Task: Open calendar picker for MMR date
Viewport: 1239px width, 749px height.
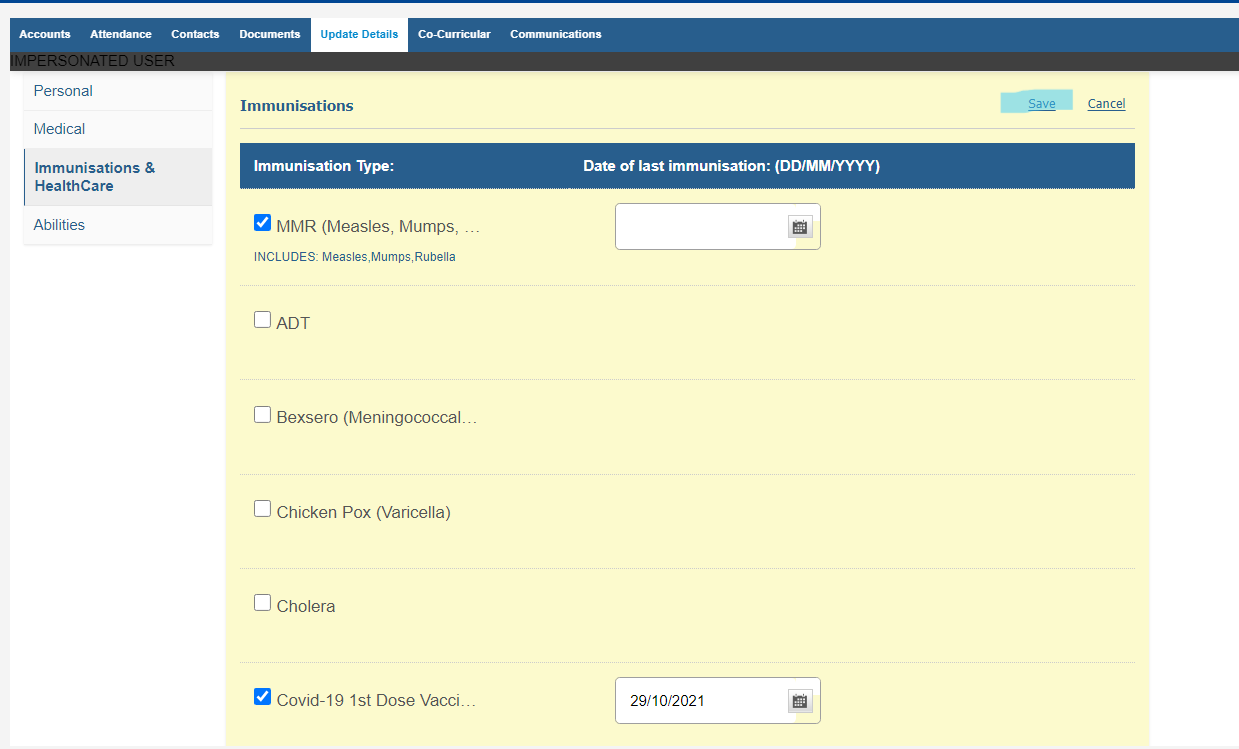Action: 800,227
